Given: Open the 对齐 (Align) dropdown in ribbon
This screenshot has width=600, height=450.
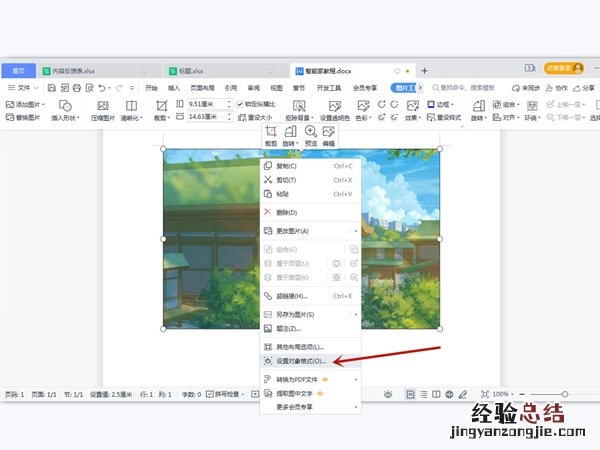Looking at the screenshot, I should 506,117.
